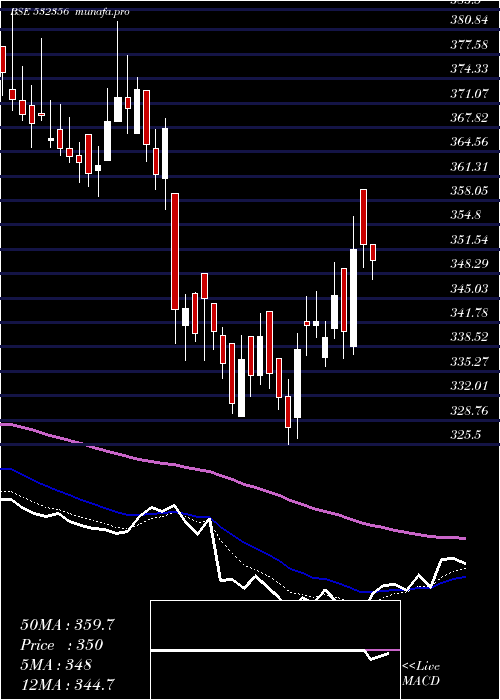Viewport: 500px width, 700px height.
Task: Click the tall red candle topping near 358
Action: click(363, 217)
